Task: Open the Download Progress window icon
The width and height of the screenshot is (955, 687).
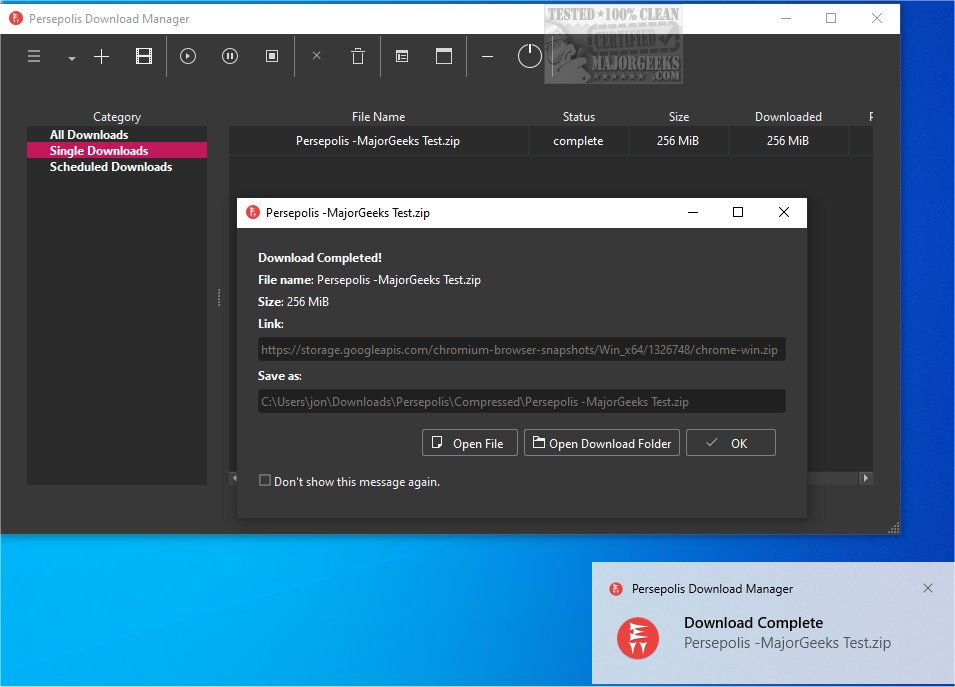Action: (401, 56)
